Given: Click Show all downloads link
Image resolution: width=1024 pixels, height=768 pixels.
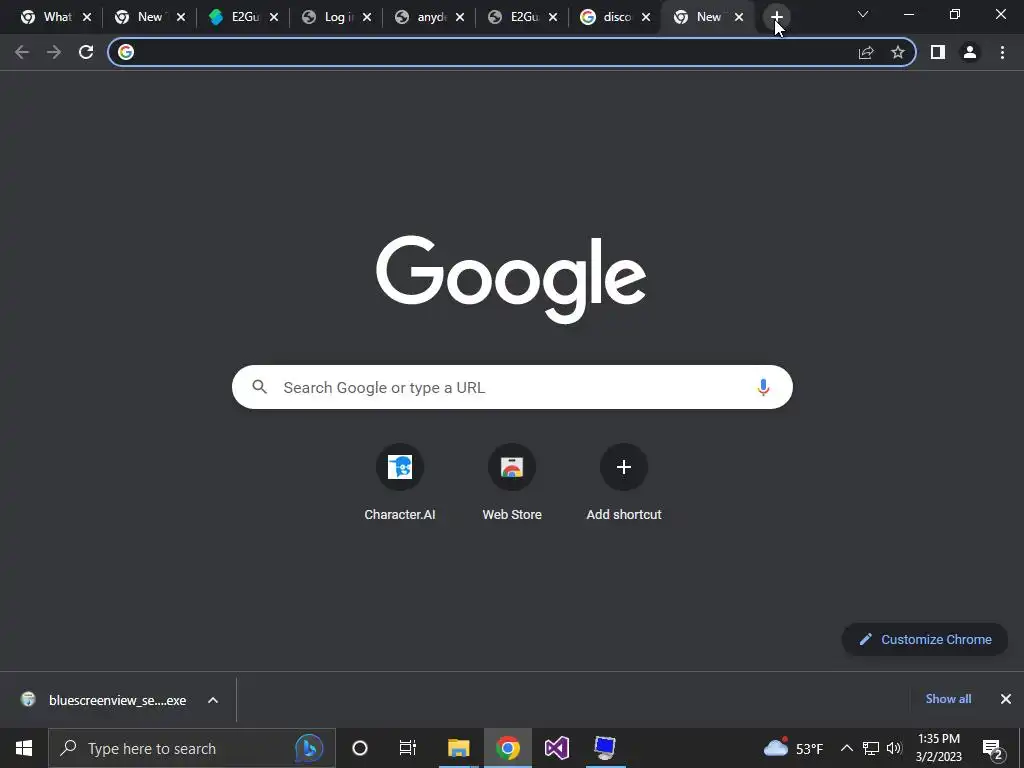Looking at the screenshot, I should pos(948,699).
